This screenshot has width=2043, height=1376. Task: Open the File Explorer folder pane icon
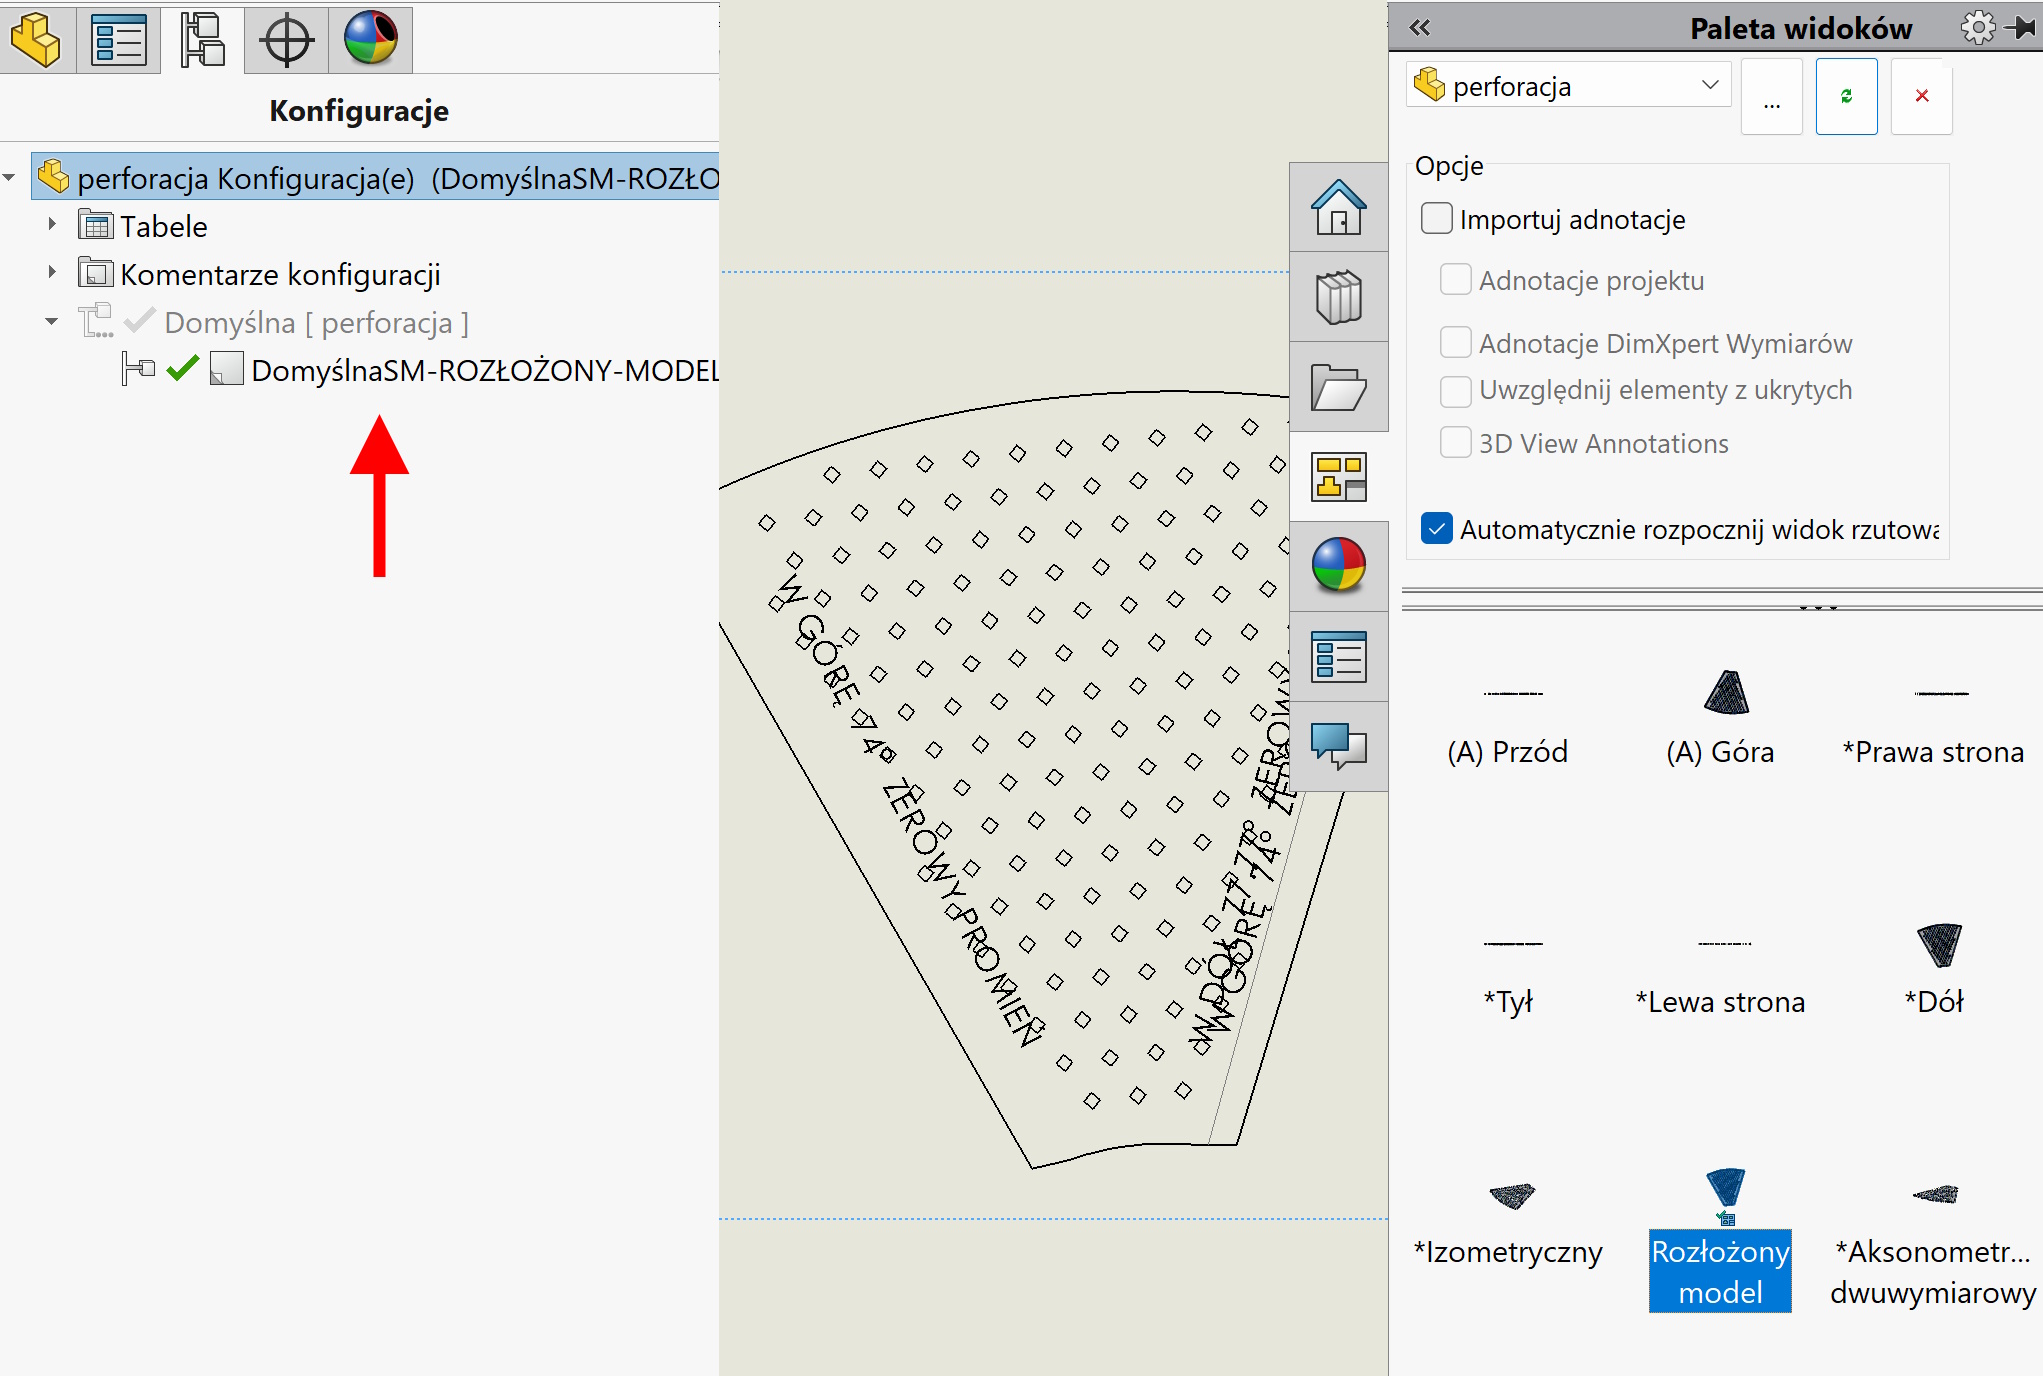[1338, 387]
